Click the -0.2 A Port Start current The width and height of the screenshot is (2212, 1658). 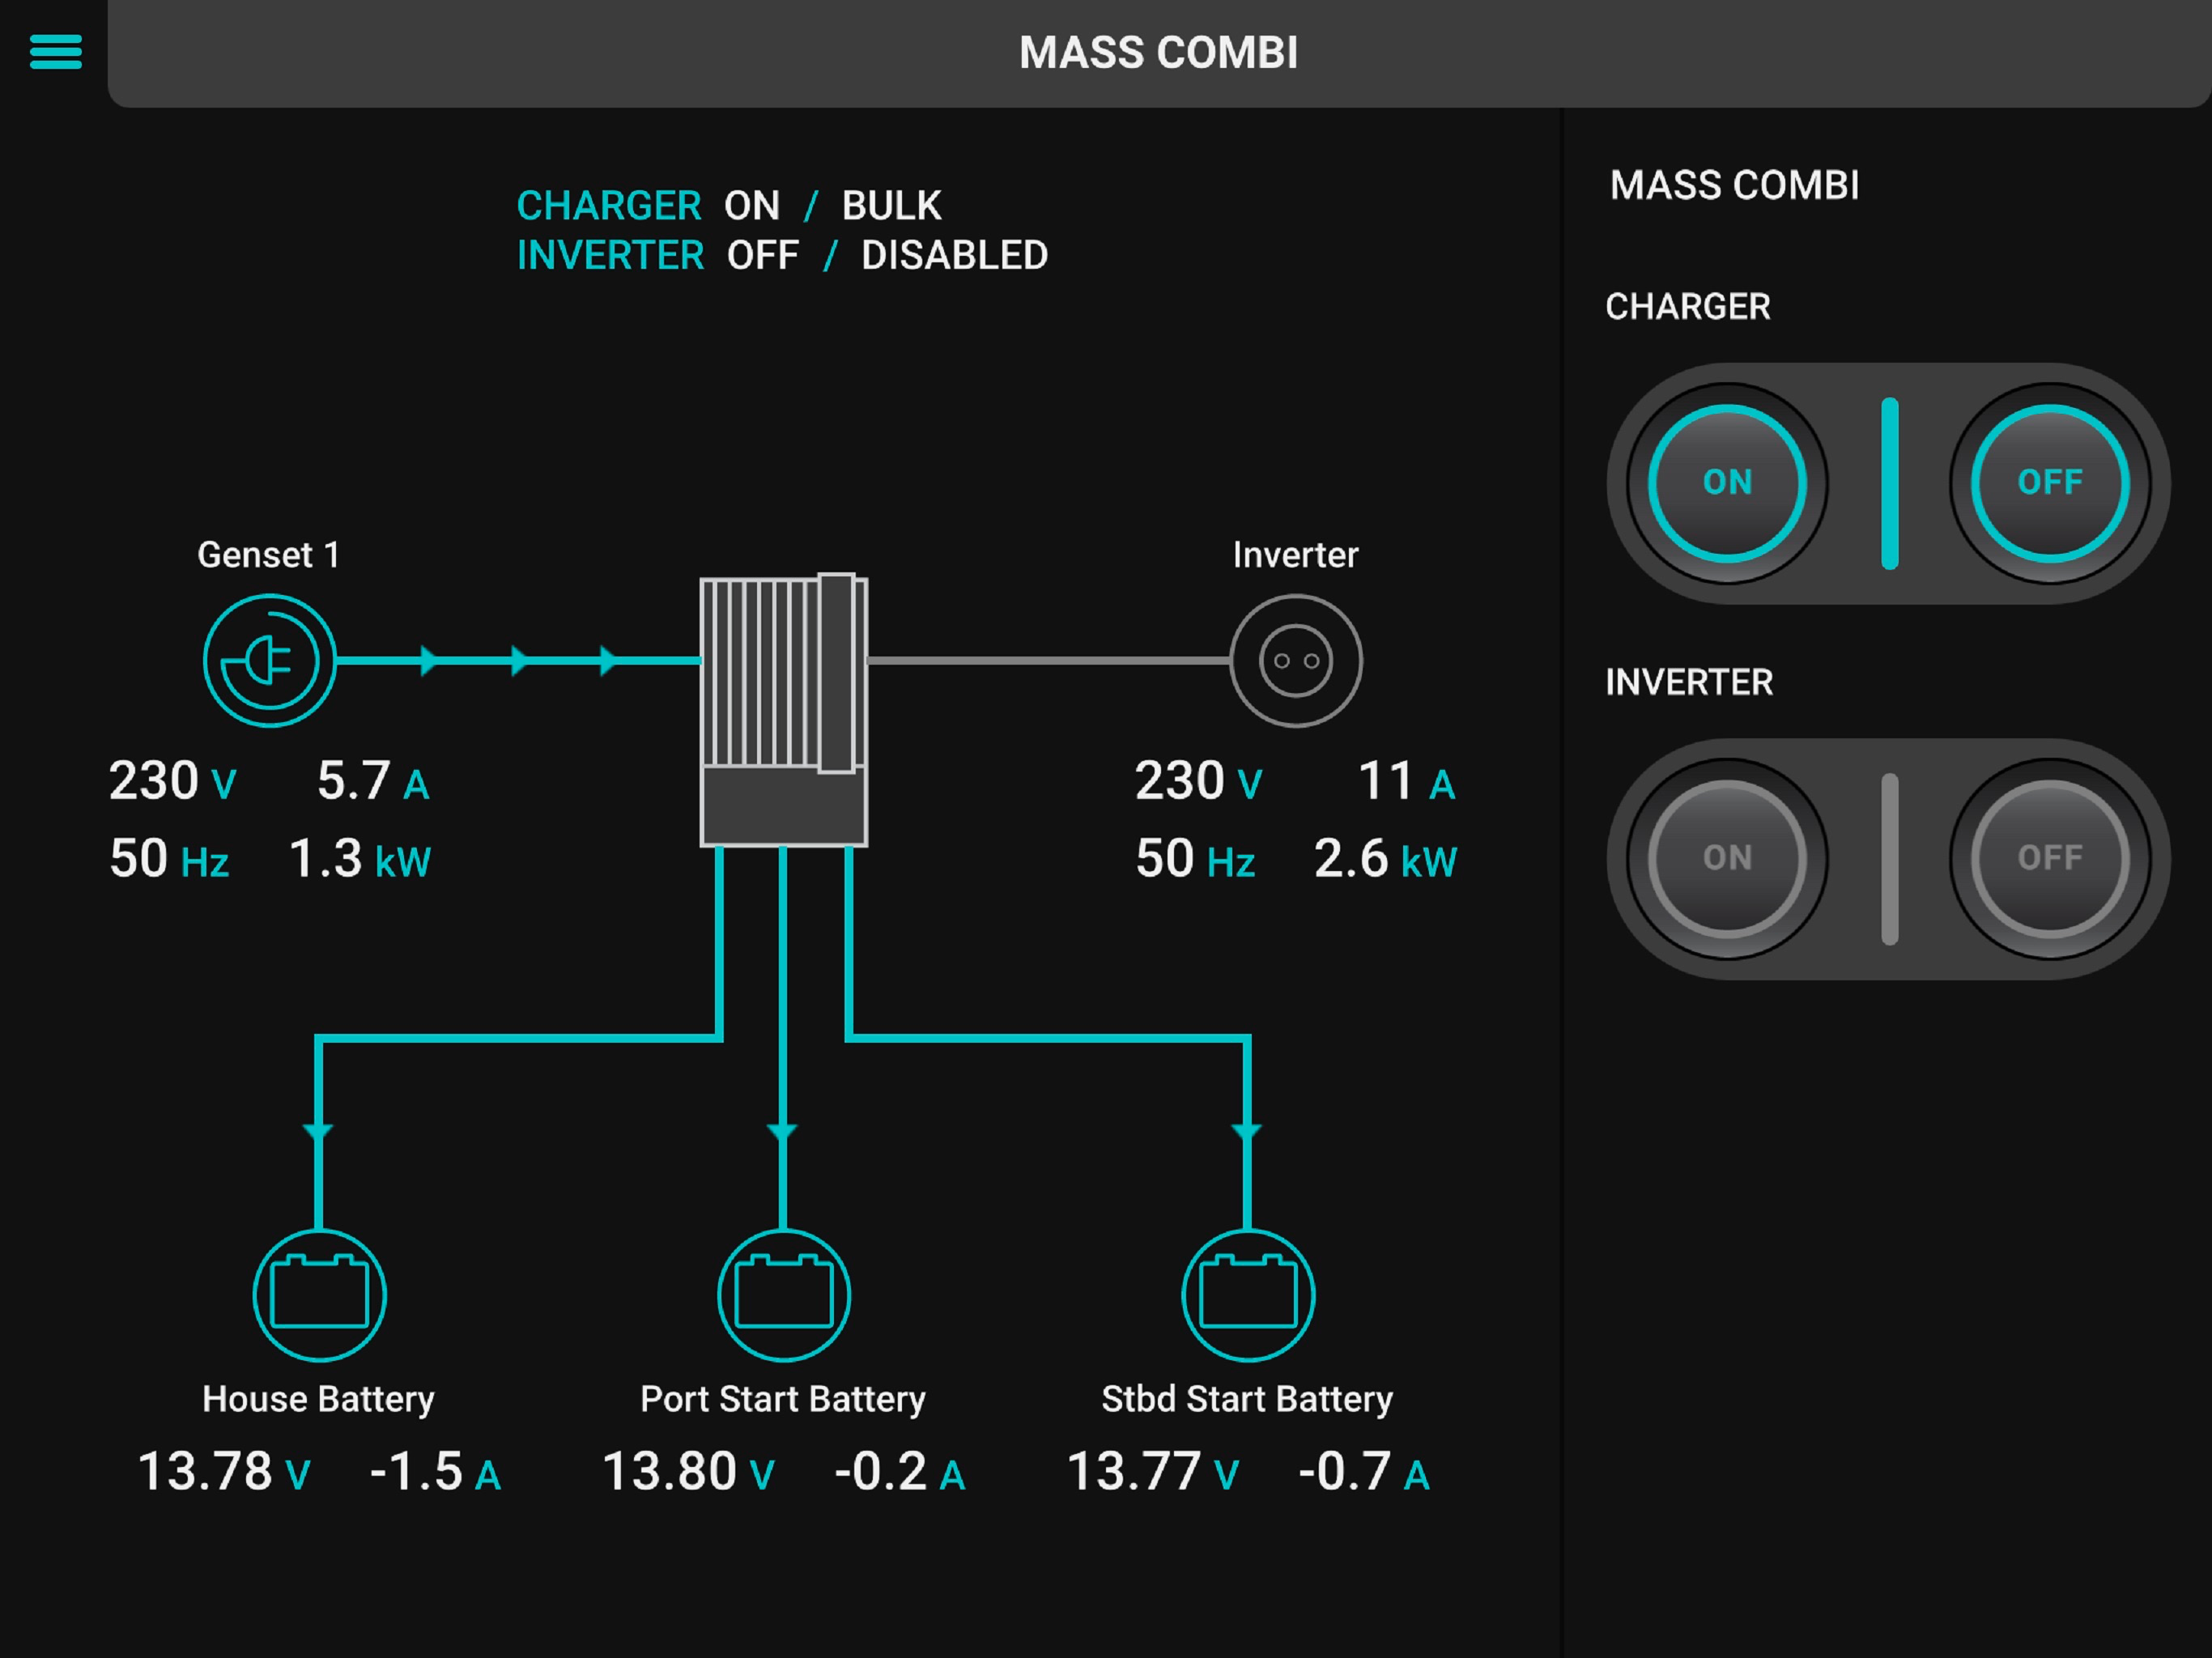899,1472
